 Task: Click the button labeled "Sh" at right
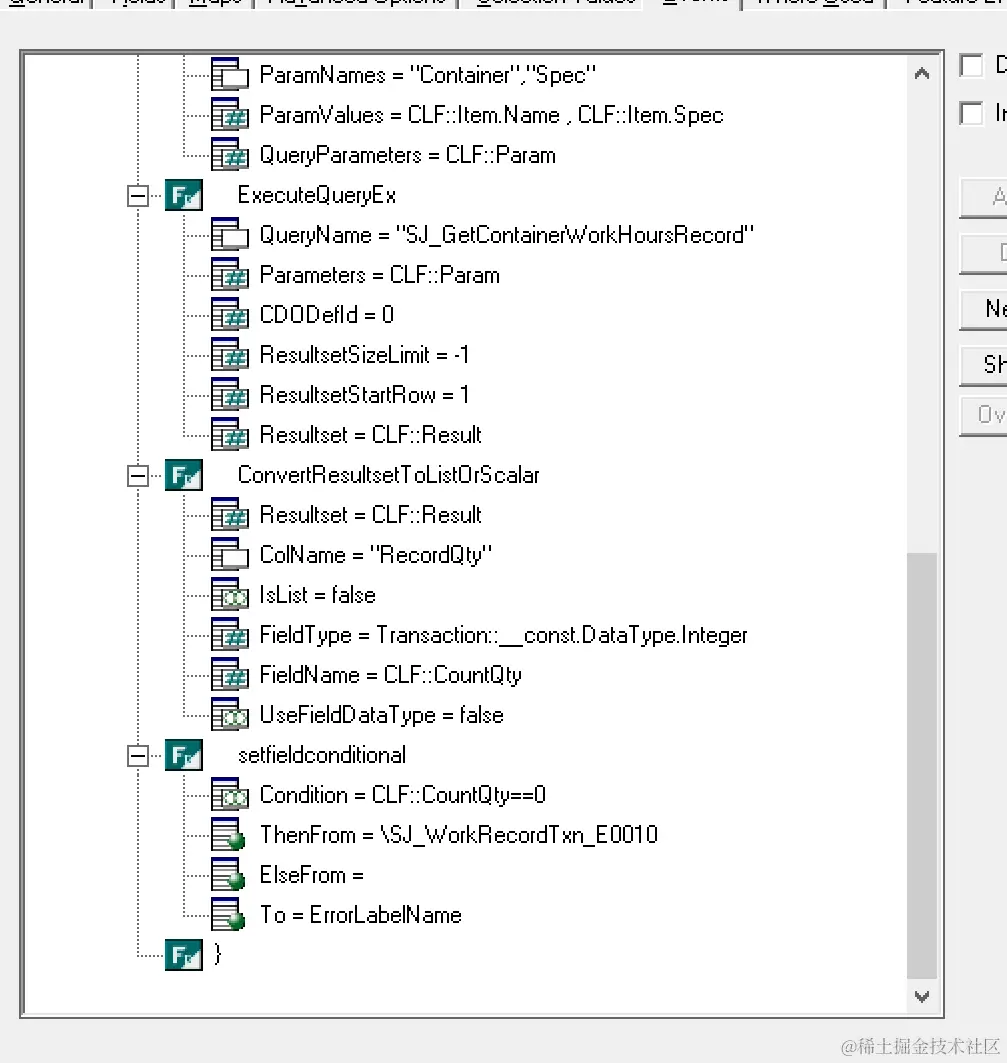(x=984, y=365)
